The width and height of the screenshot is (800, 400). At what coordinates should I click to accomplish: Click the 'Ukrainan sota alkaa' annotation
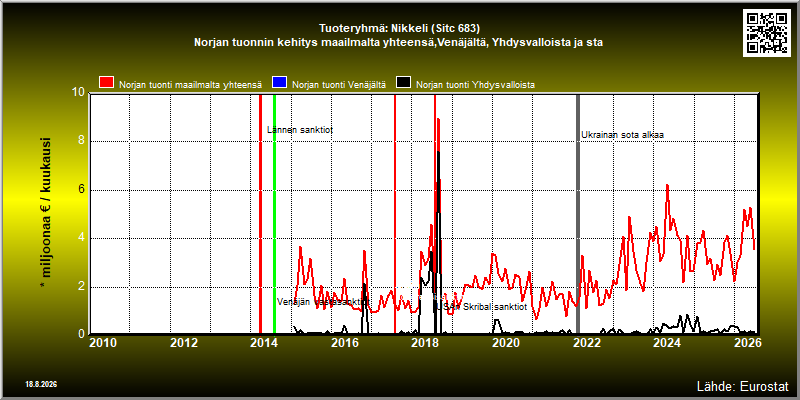(622, 135)
